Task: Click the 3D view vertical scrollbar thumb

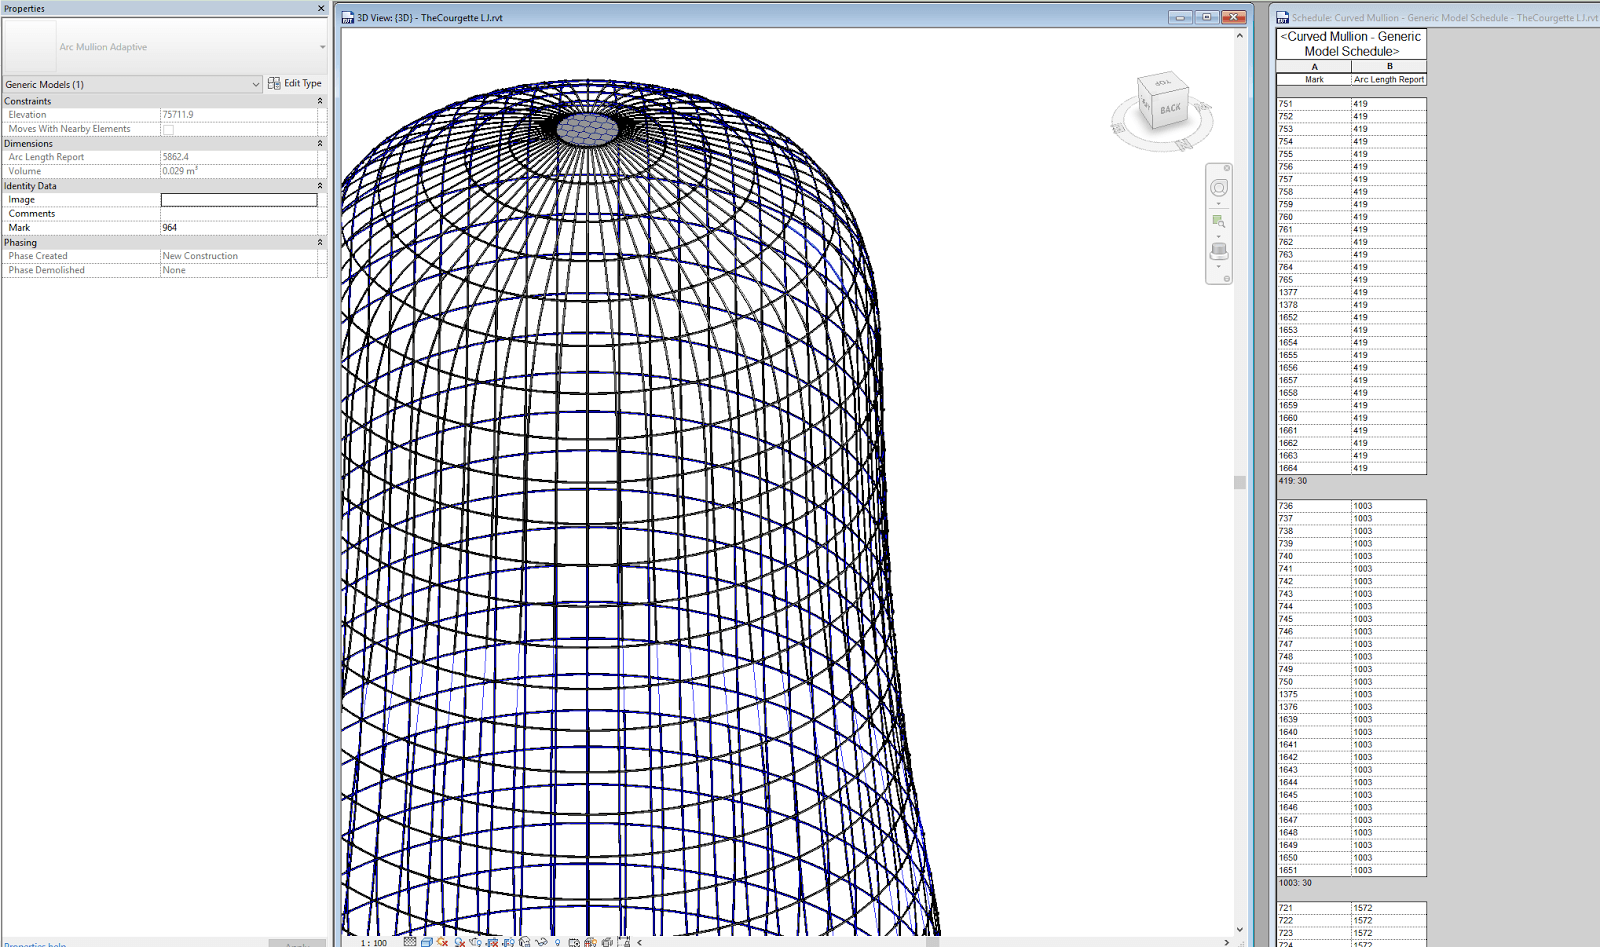Action: (x=1240, y=482)
